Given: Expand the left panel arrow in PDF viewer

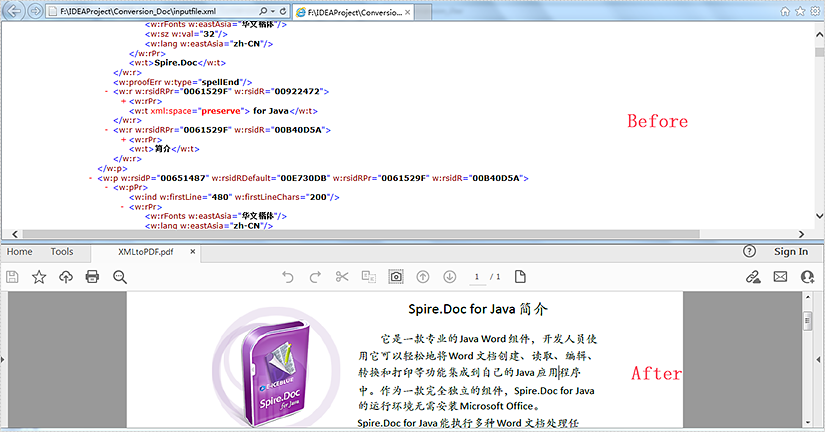Looking at the screenshot, I should [3, 360].
